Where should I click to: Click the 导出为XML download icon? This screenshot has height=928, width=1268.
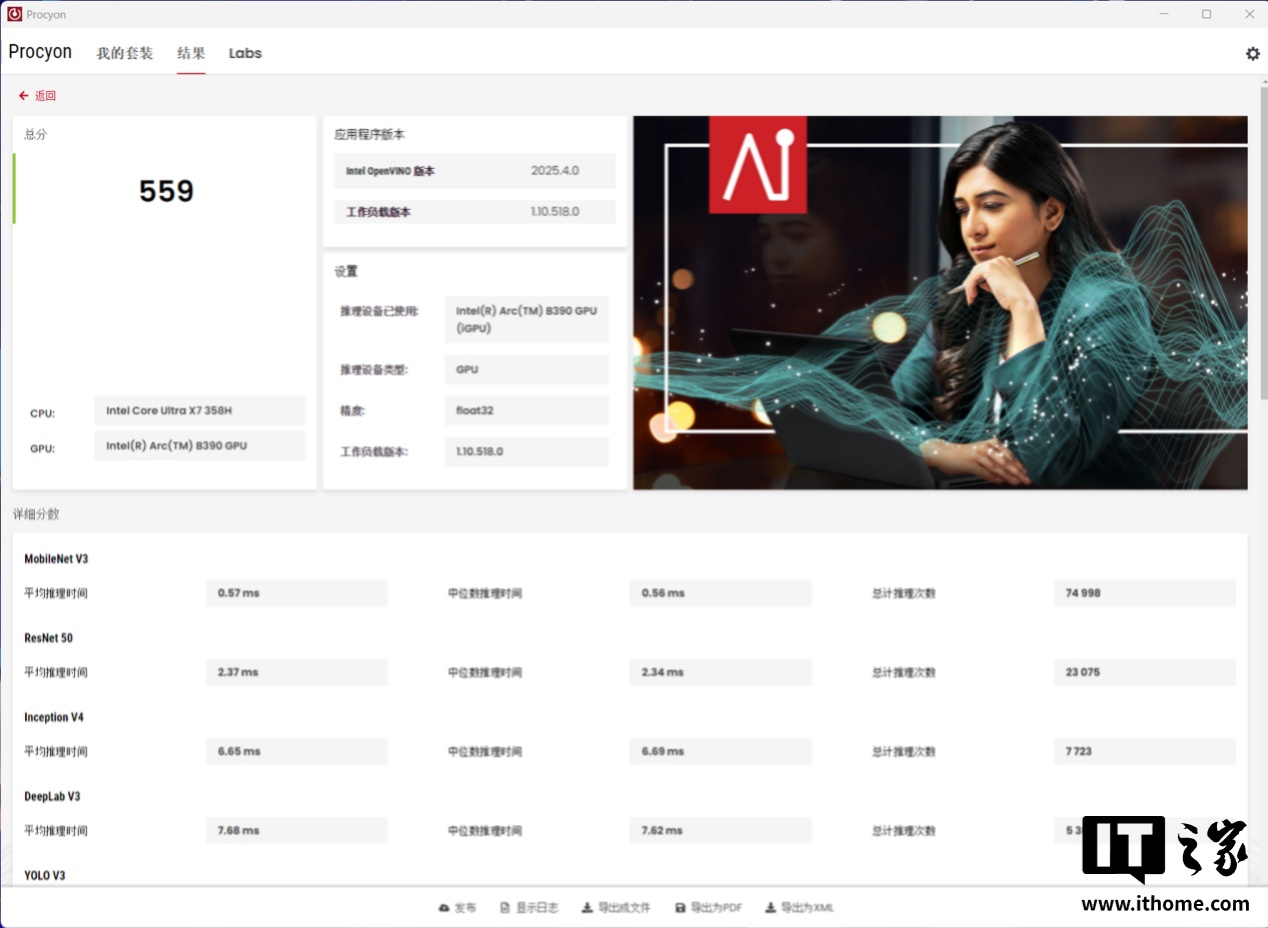(x=770, y=908)
